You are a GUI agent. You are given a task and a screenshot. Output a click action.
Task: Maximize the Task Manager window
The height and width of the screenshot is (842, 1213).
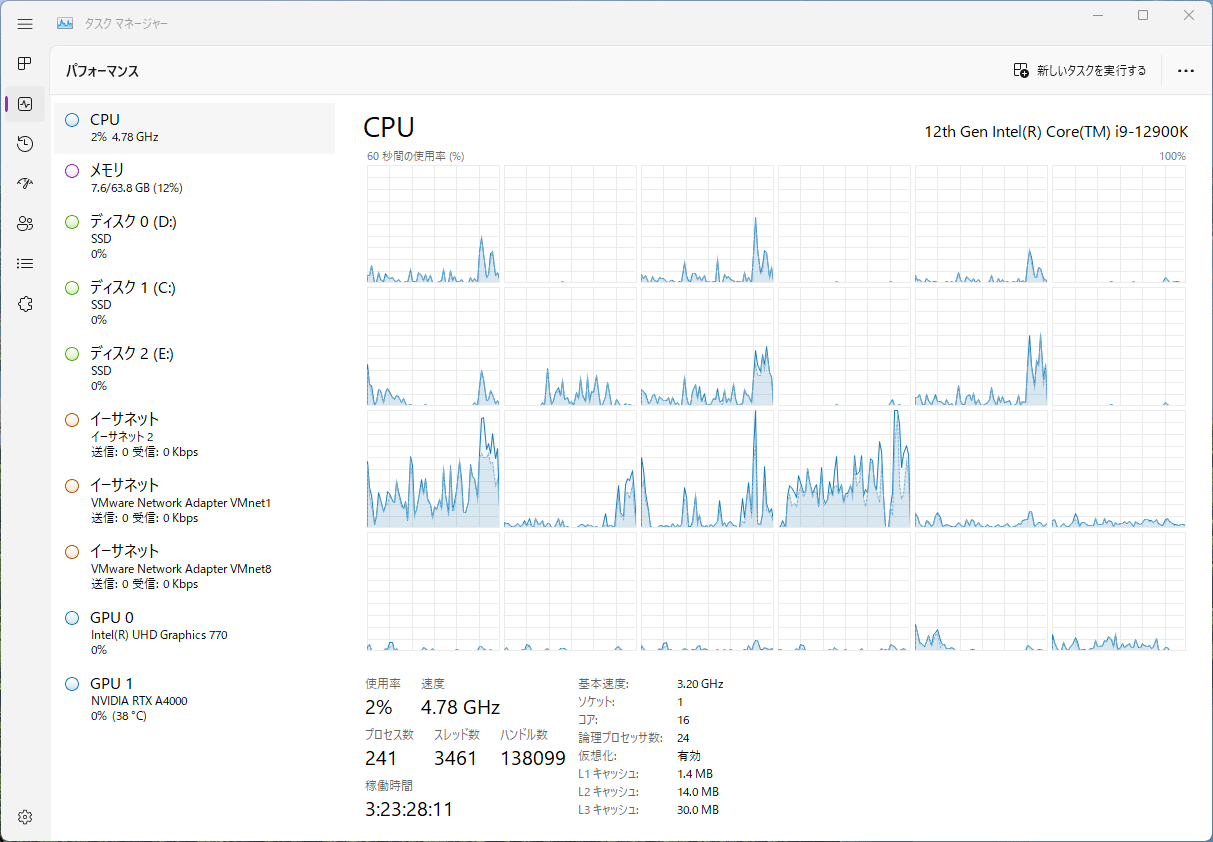(1143, 15)
